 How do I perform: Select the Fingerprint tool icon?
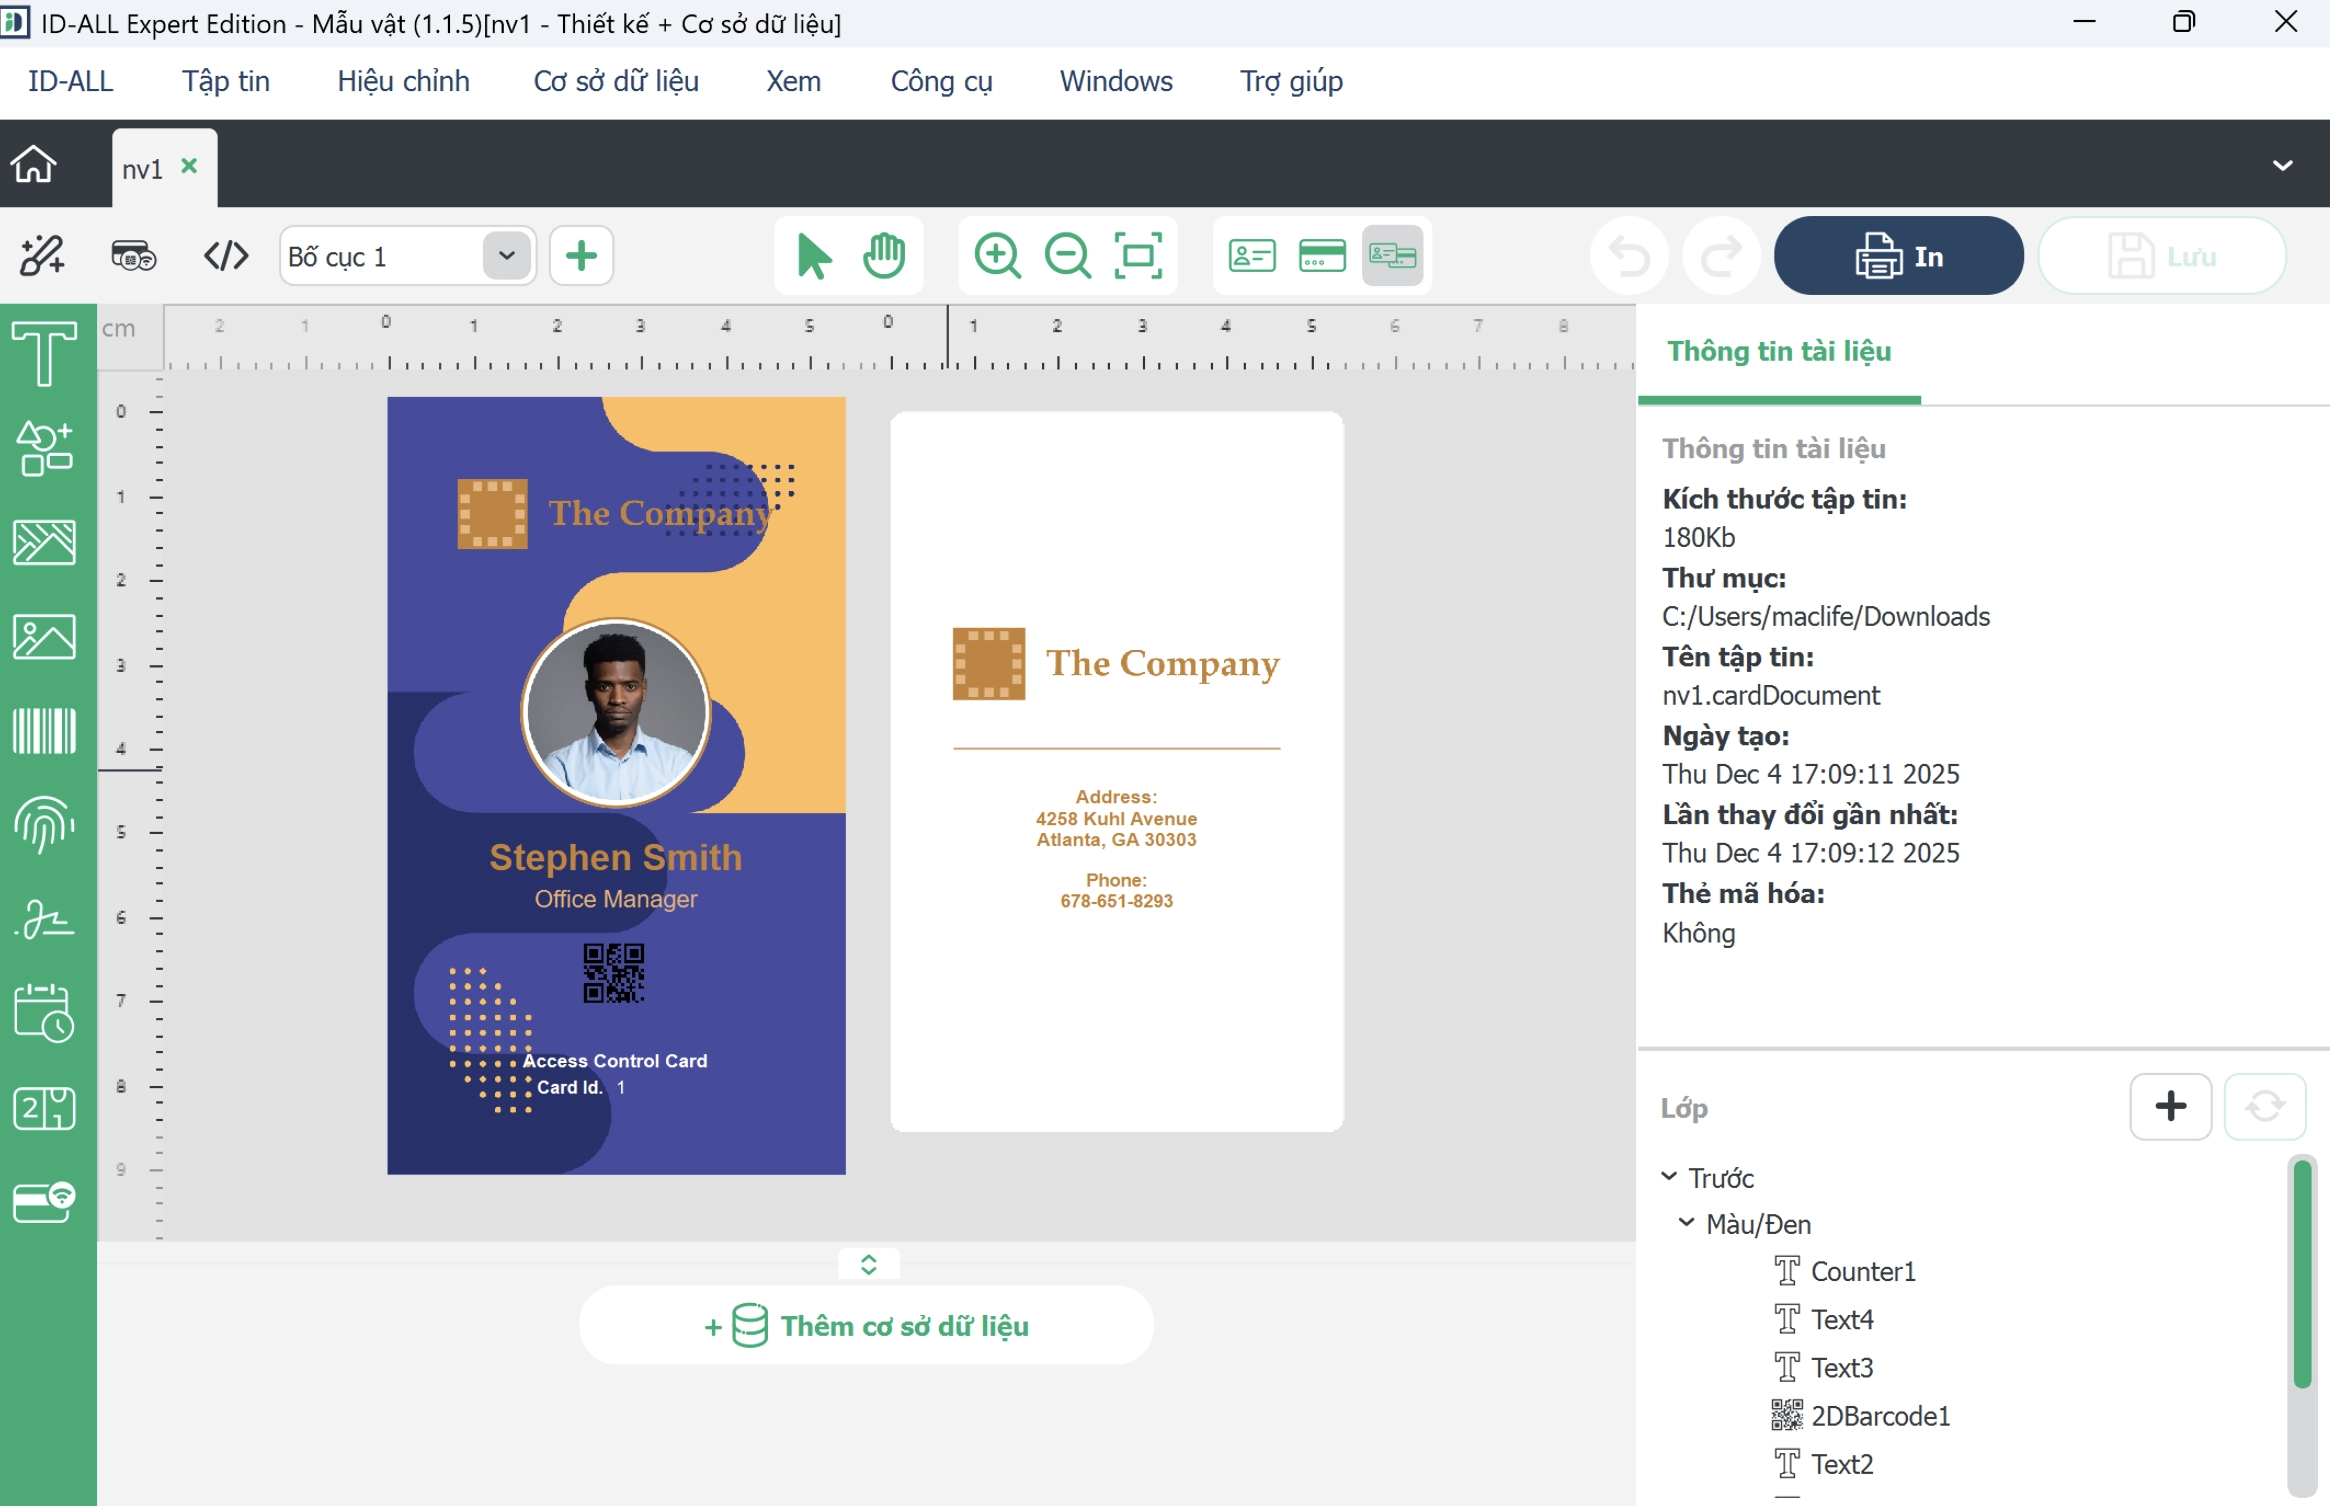(x=44, y=824)
